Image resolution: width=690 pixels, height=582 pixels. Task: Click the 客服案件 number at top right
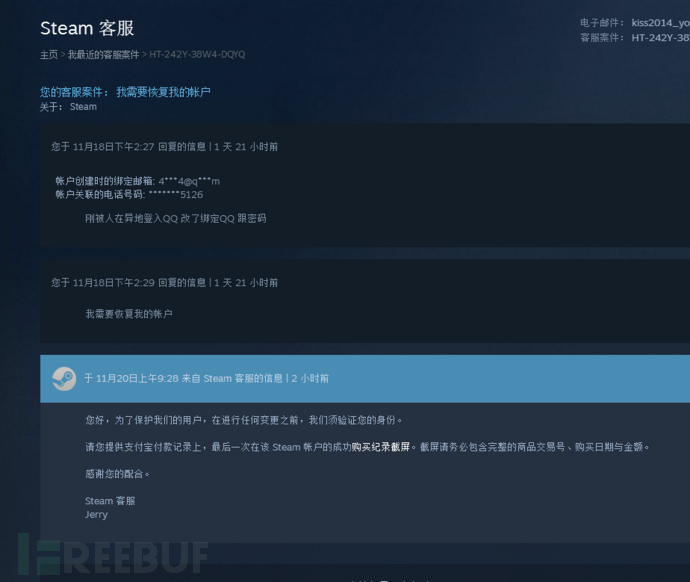pos(661,38)
